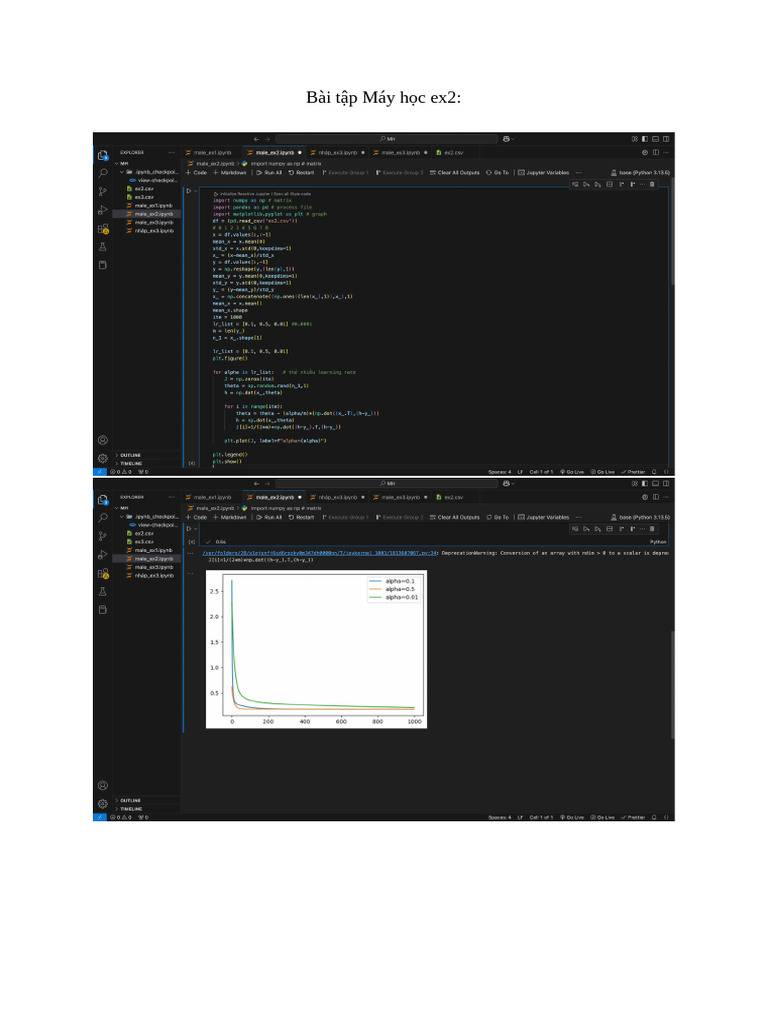Collapse .ipynb_checkpoints folder in top screenshot
Viewport: 768px width, 1024px height.
150,172
